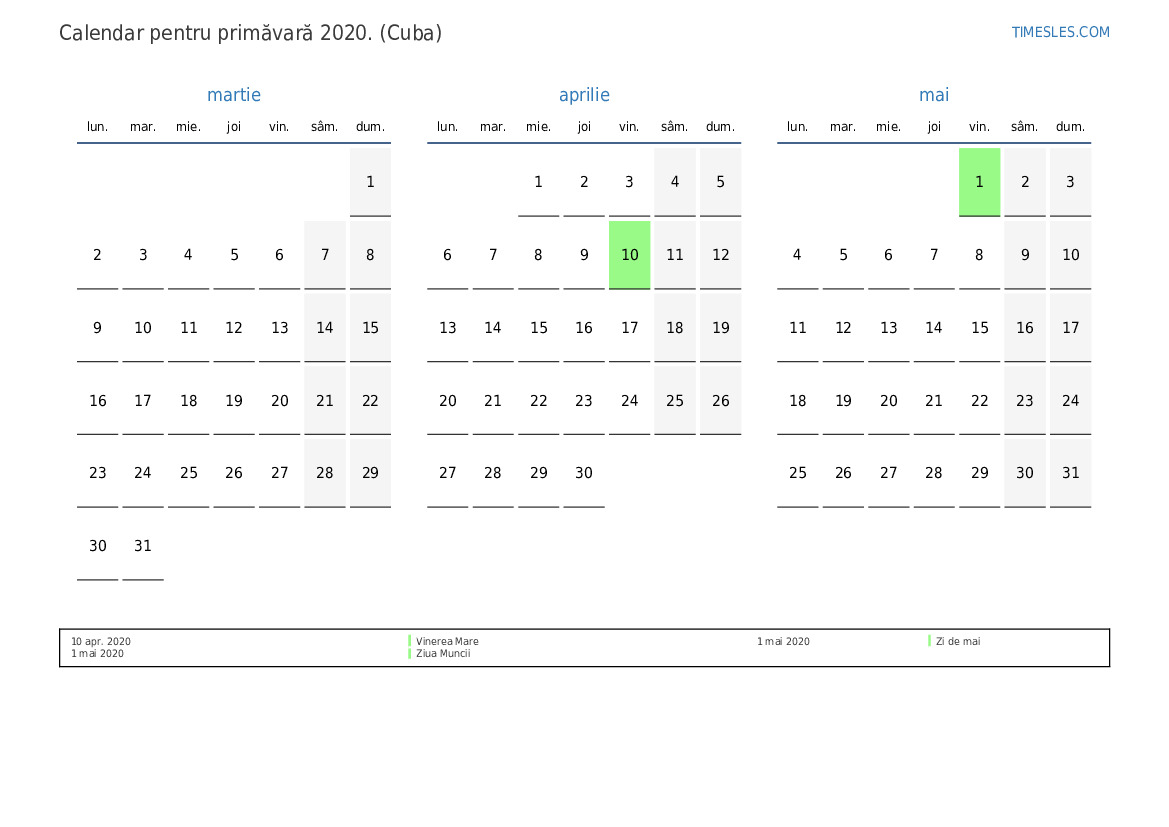Click '1 mai 2020' date beside Zi de mai
The image size is (1169, 827).
pyautogui.click(x=784, y=641)
